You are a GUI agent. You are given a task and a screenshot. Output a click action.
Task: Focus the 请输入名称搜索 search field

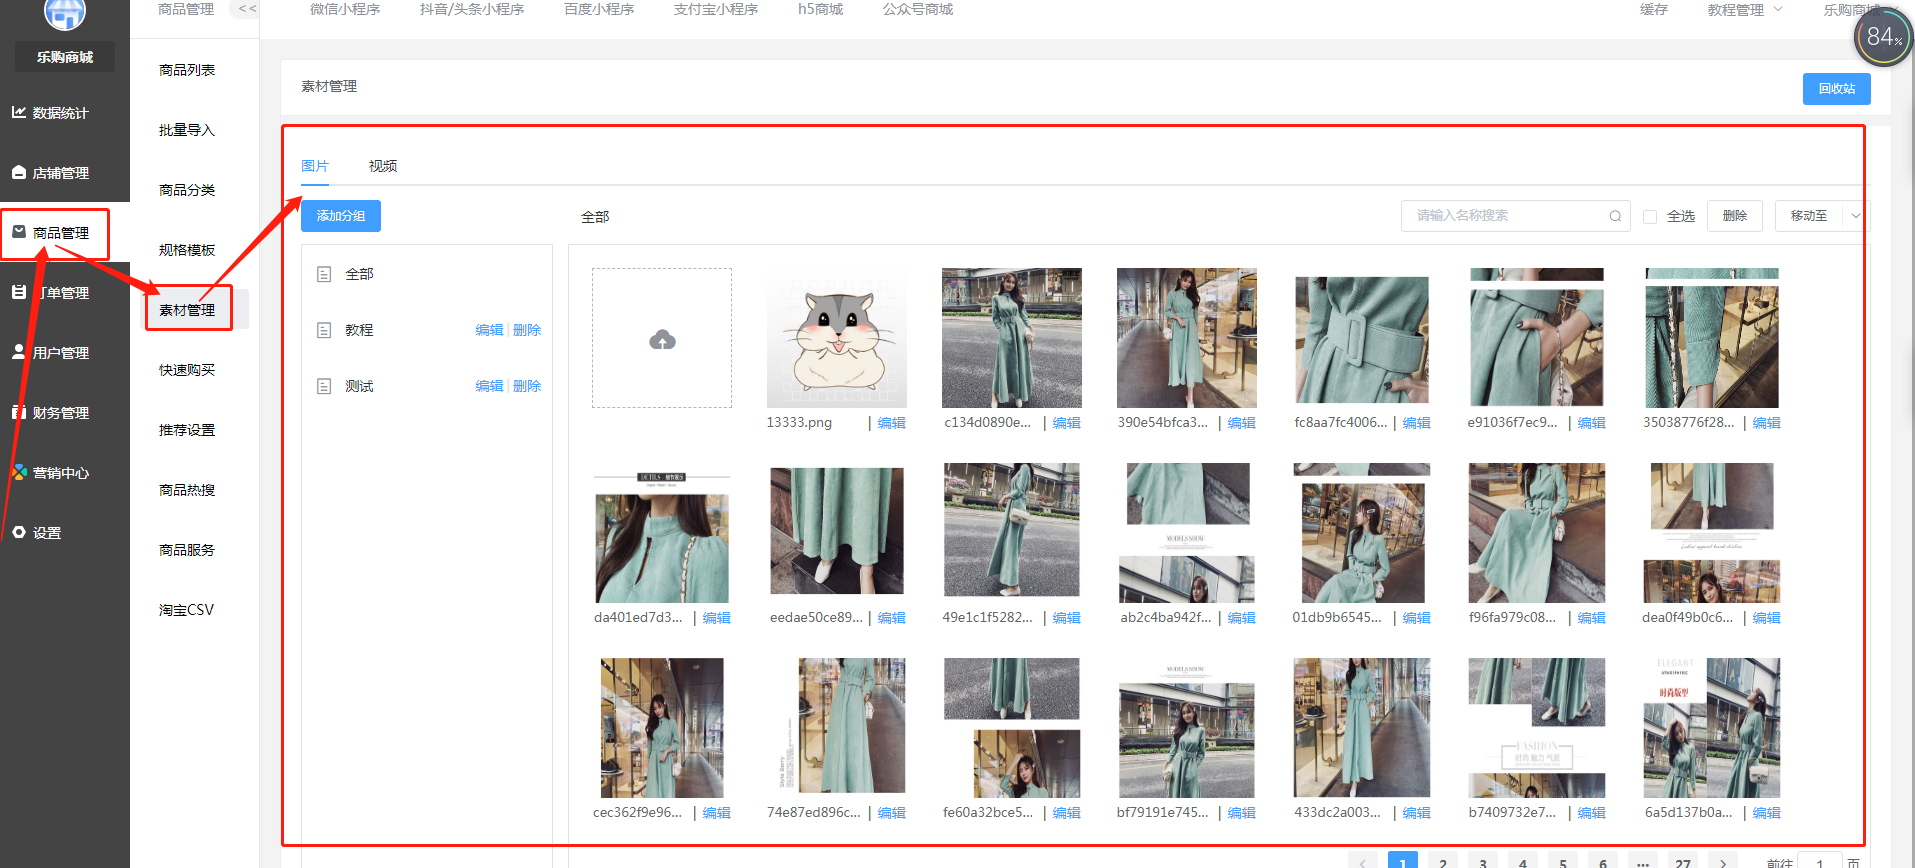point(1515,216)
